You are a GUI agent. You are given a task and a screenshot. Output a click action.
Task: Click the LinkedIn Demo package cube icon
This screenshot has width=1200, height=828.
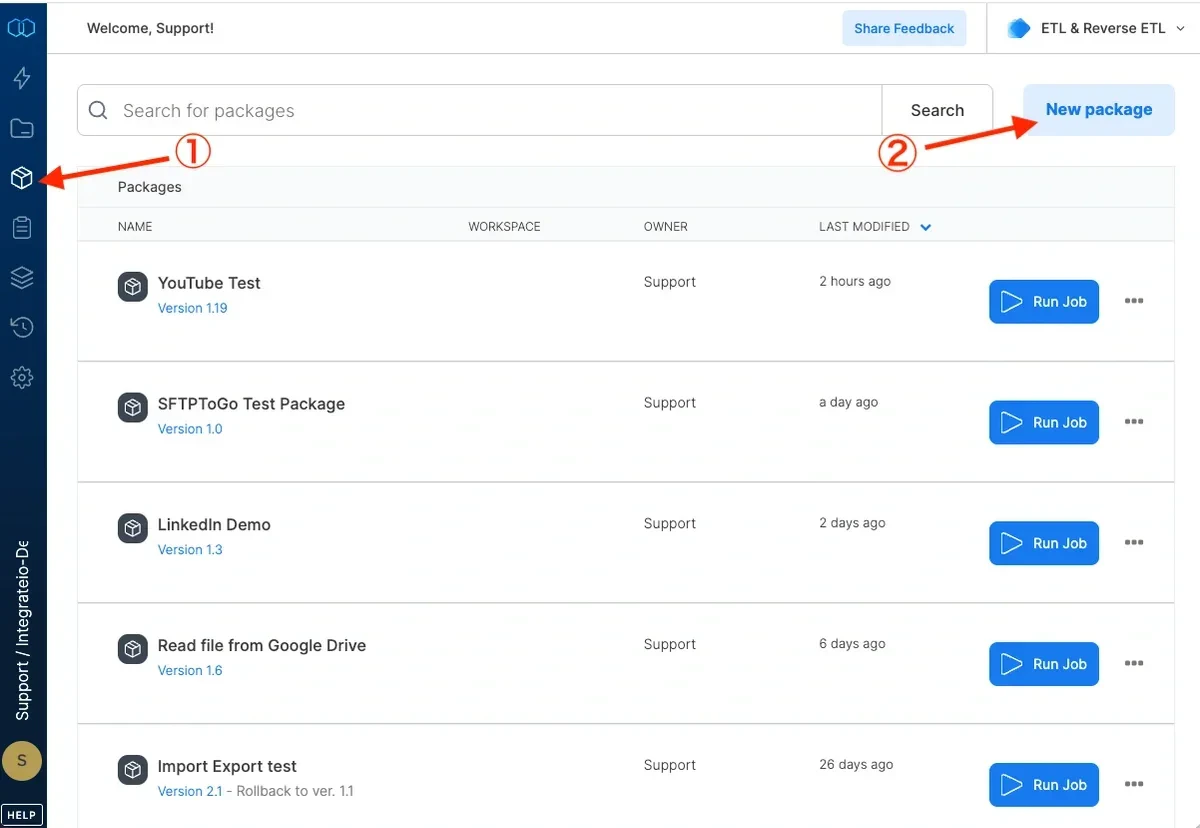pyautogui.click(x=132, y=528)
